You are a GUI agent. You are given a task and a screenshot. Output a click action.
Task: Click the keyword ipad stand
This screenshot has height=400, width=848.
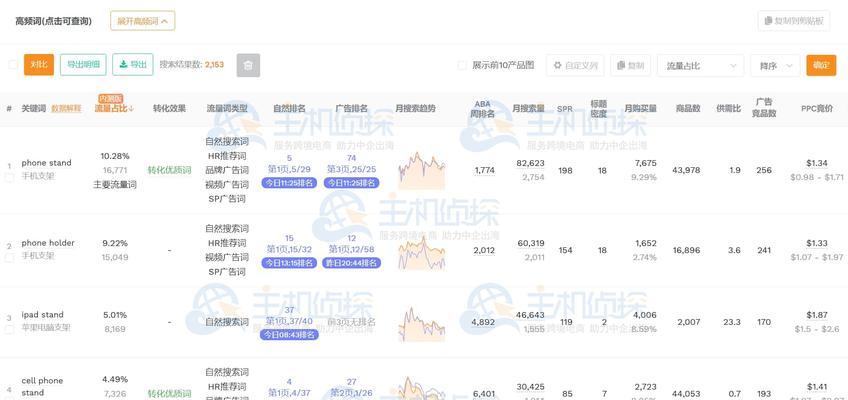(43, 315)
